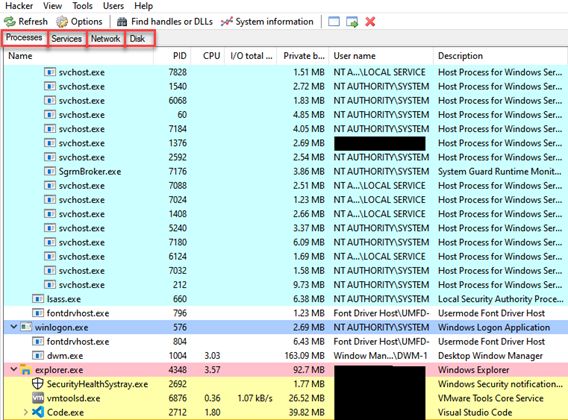Open the Hacker menu
The image size is (568, 420).
point(19,6)
